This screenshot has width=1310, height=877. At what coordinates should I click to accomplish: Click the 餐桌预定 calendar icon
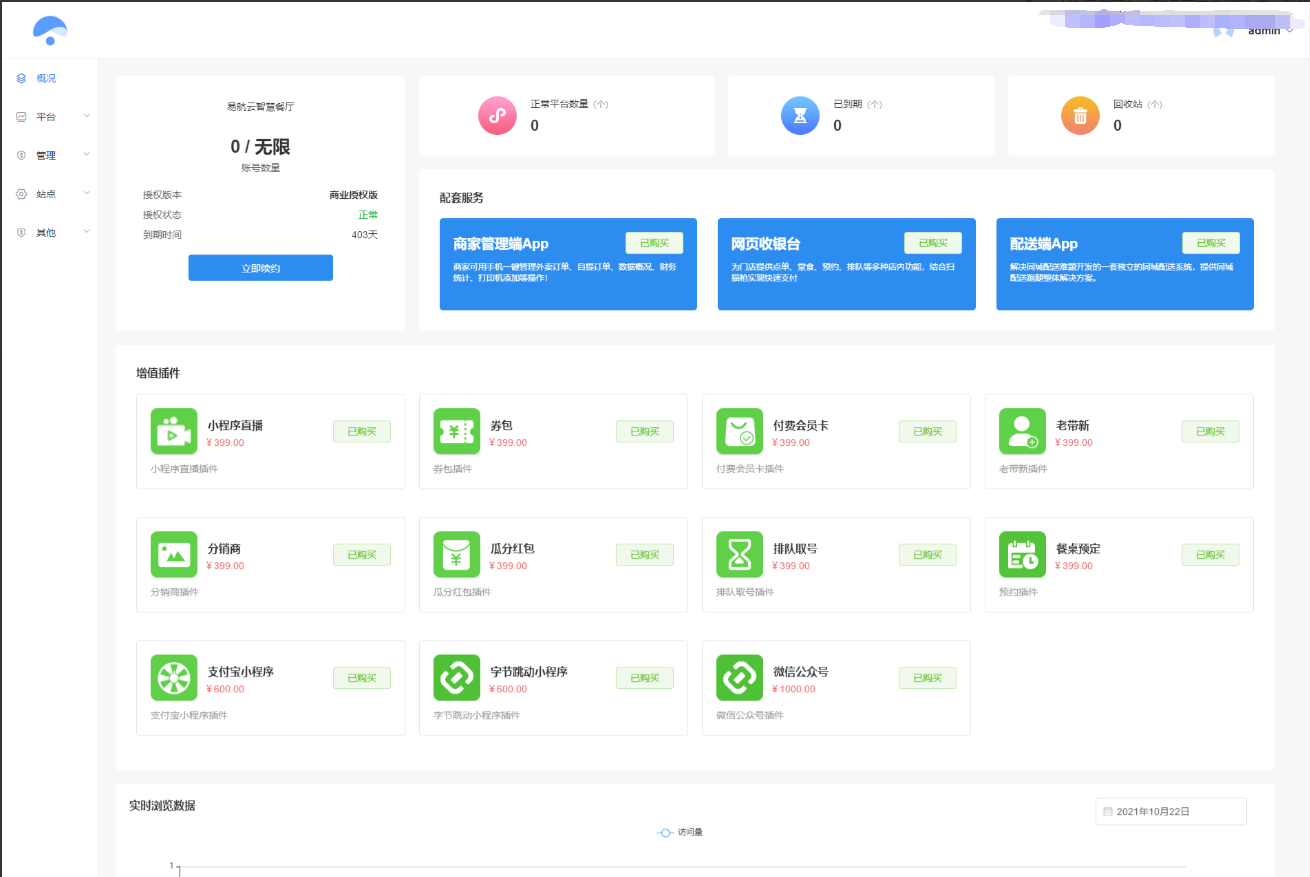click(1023, 554)
